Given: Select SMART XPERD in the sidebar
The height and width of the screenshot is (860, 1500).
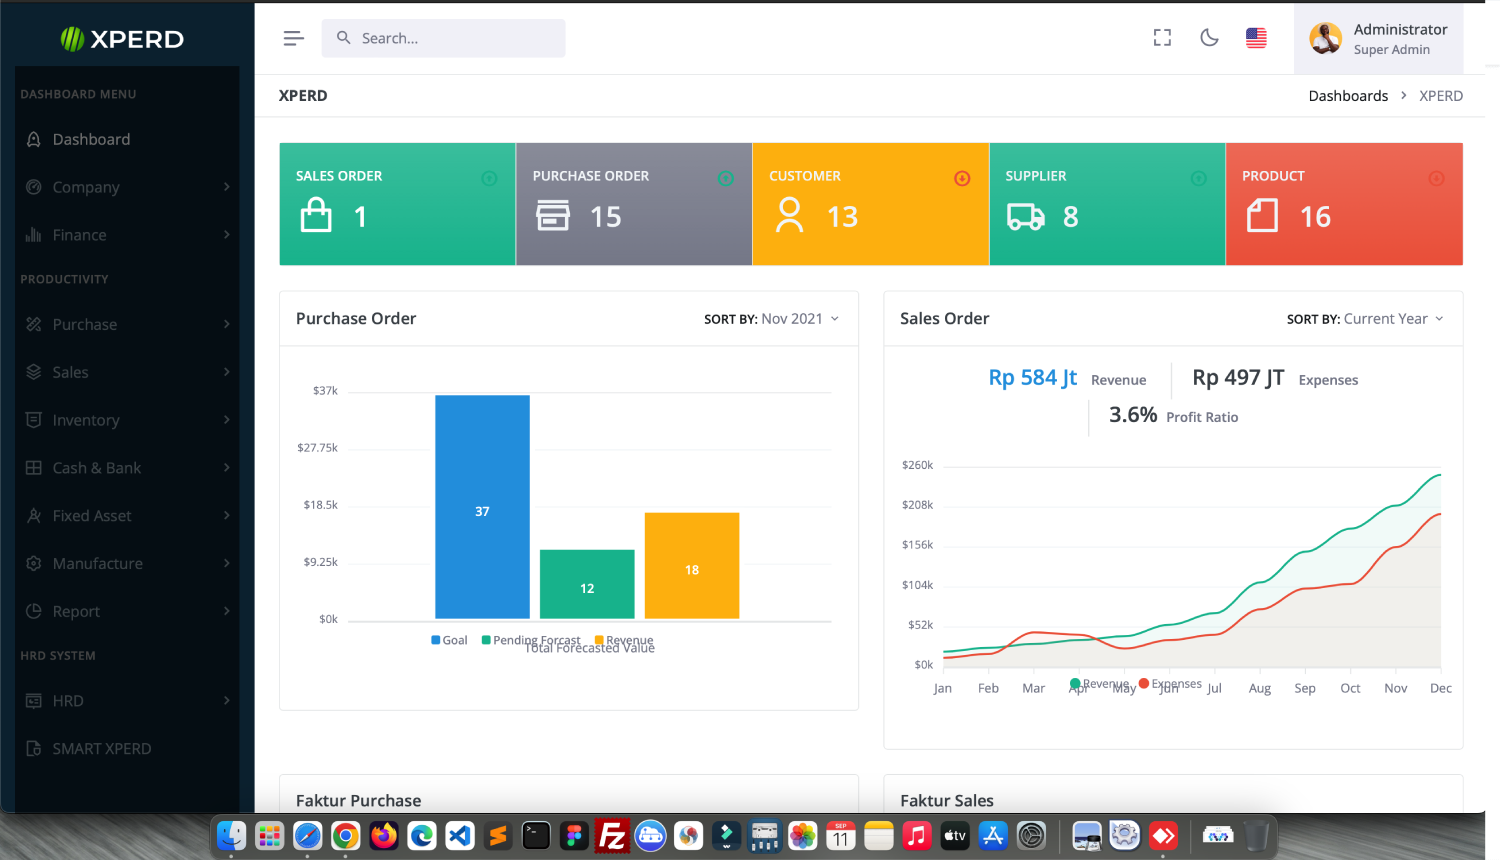Looking at the screenshot, I should 101,749.
